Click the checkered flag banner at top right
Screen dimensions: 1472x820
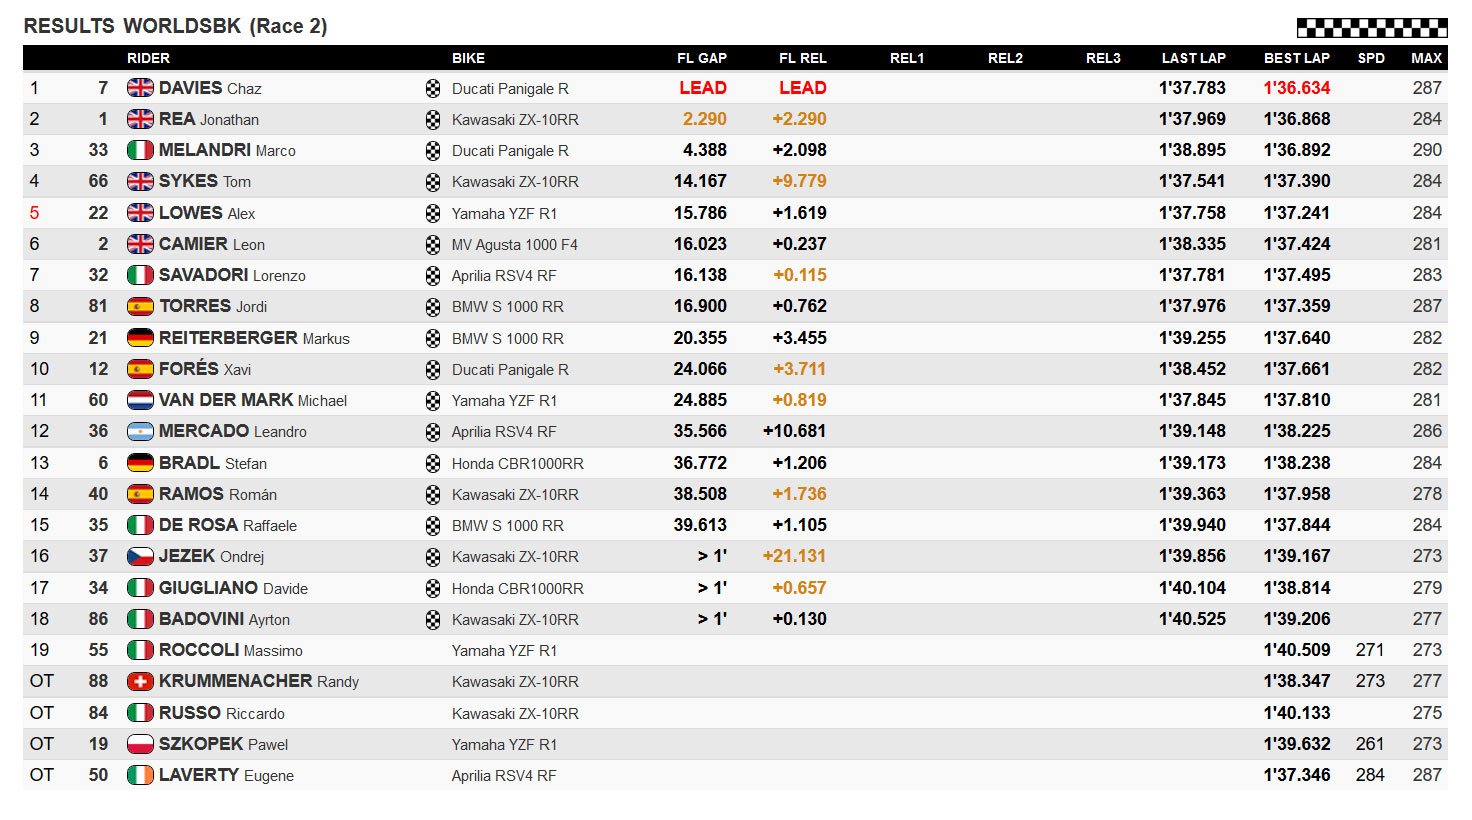pyautogui.click(x=1372, y=27)
